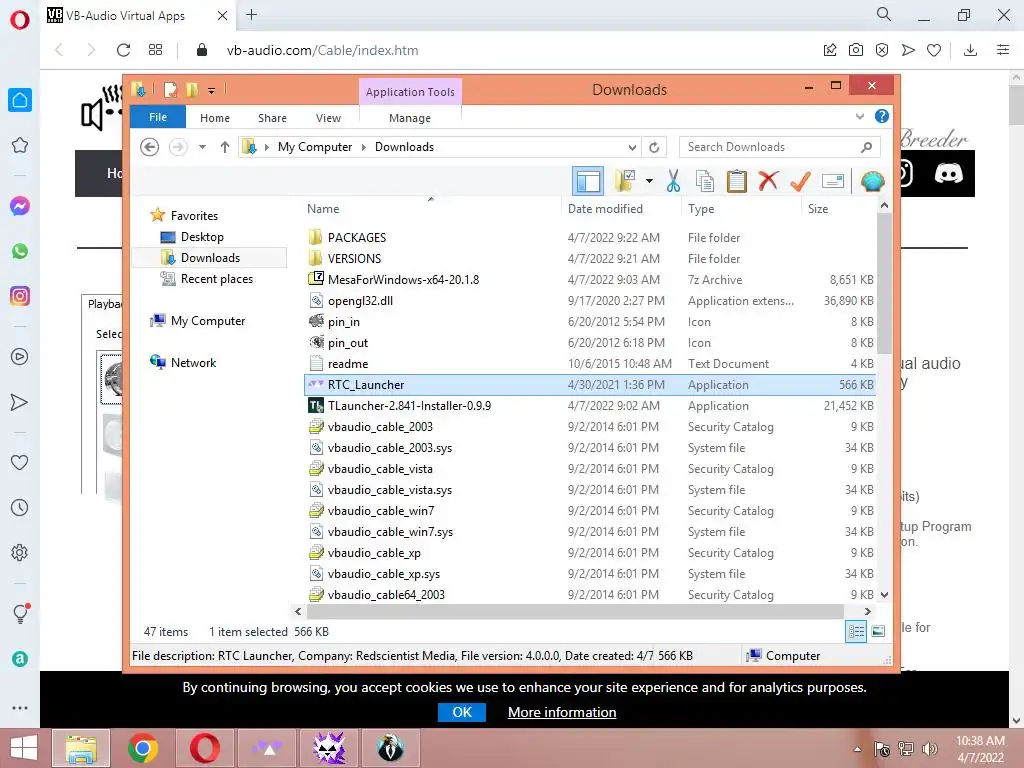Expand My Computer breadcrumb arrow

364,147
